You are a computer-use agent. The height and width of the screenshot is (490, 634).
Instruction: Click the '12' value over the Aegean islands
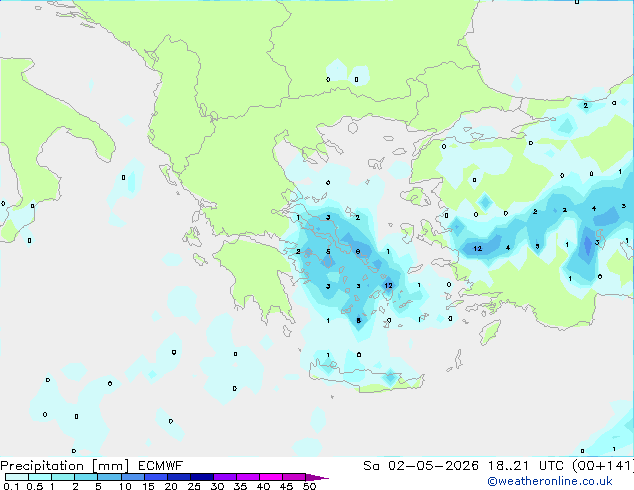click(389, 285)
